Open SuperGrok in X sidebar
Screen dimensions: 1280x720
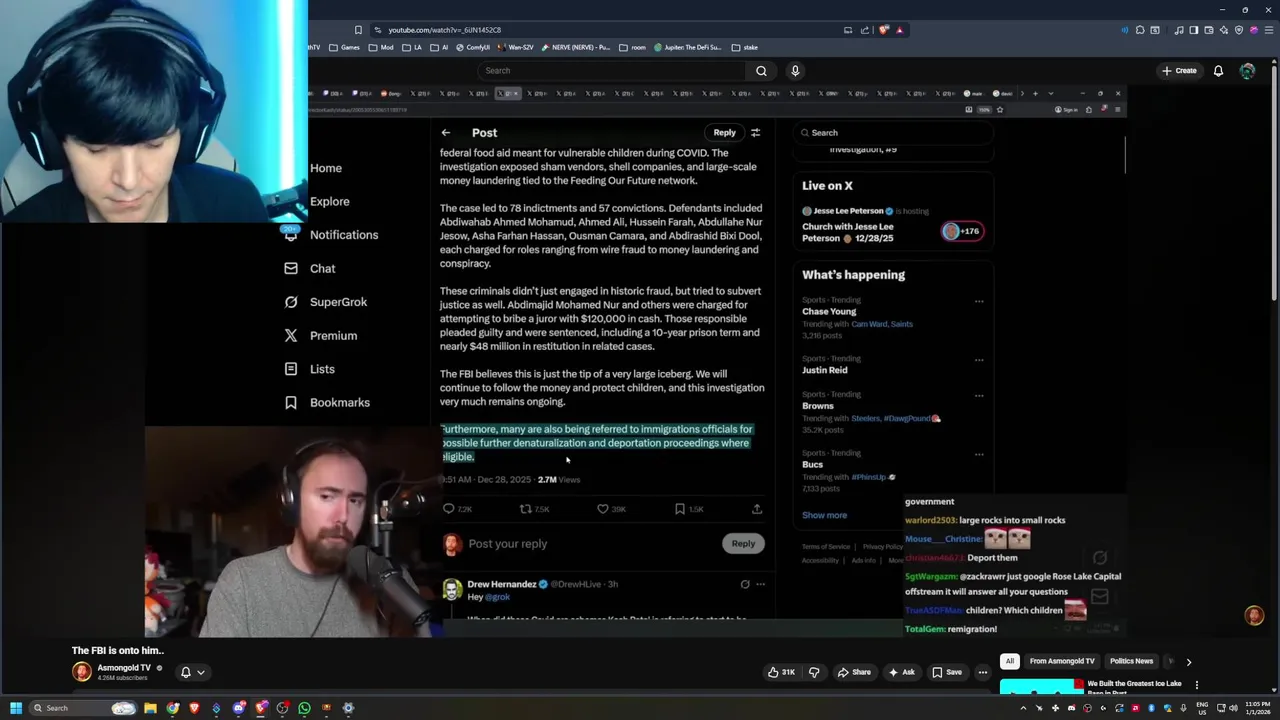click(327, 302)
